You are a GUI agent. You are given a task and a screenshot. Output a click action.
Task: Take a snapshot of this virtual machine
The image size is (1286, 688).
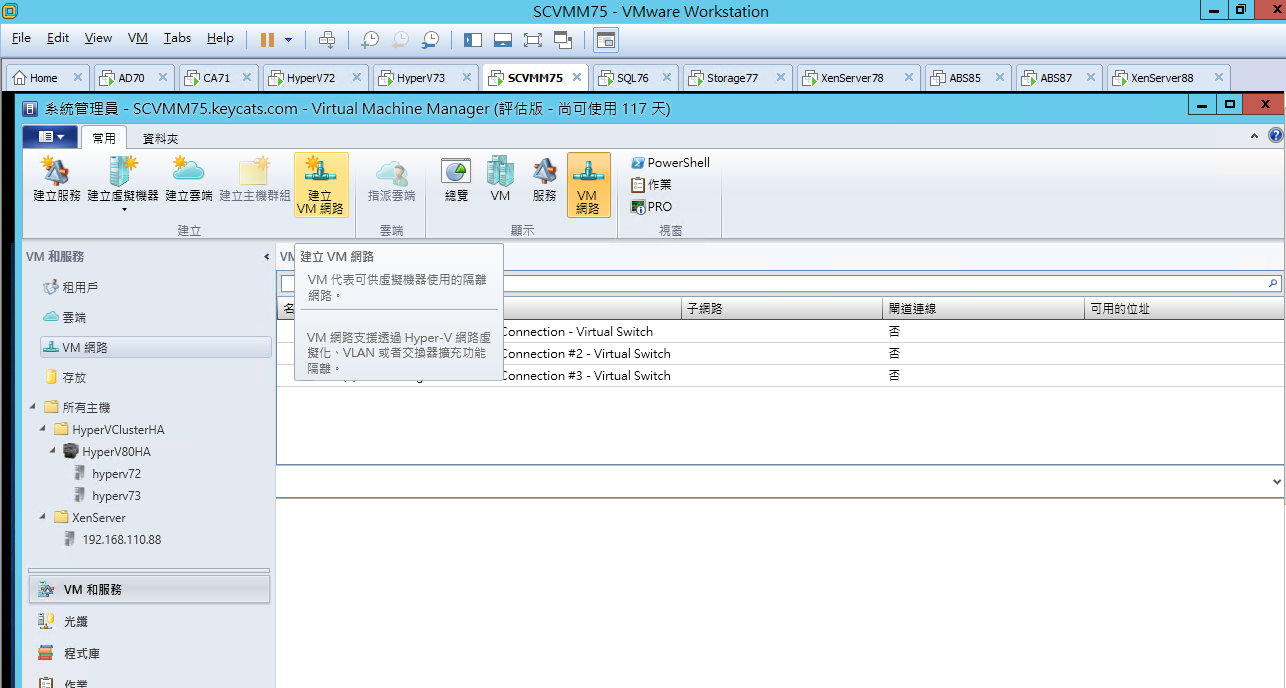tap(370, 40)
